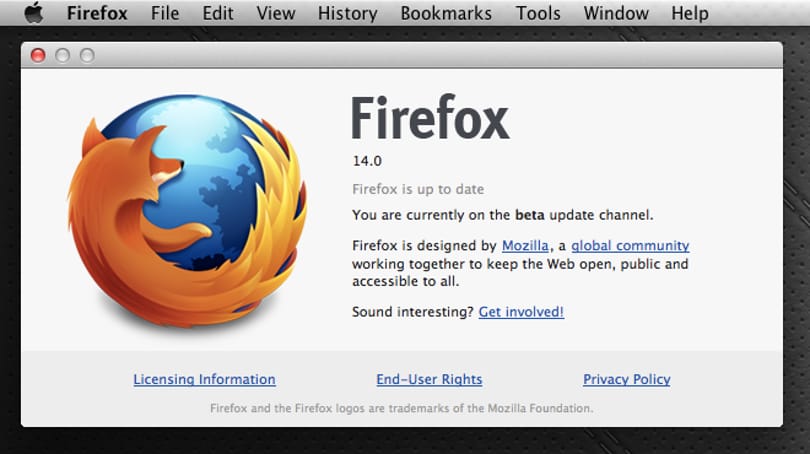810x454 pixels.
Task: Open the View menu
Action: 276,13
